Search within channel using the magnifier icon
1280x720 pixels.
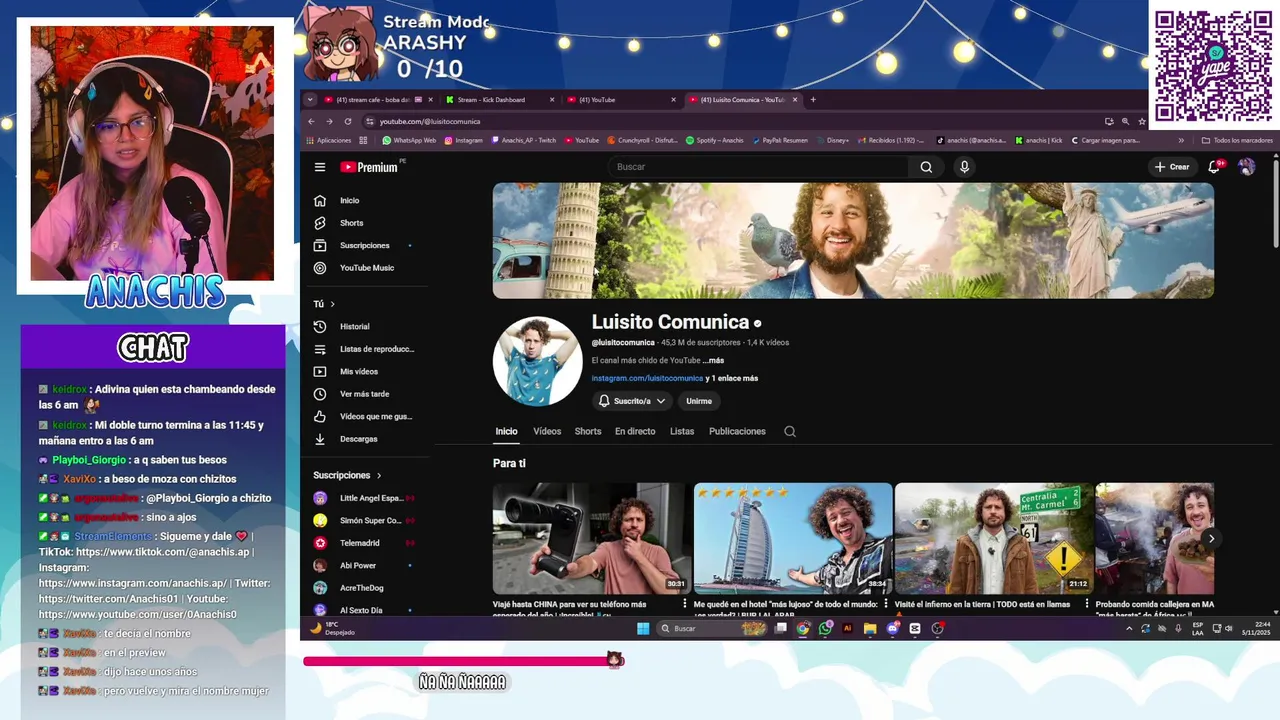[x=790, y=432]
